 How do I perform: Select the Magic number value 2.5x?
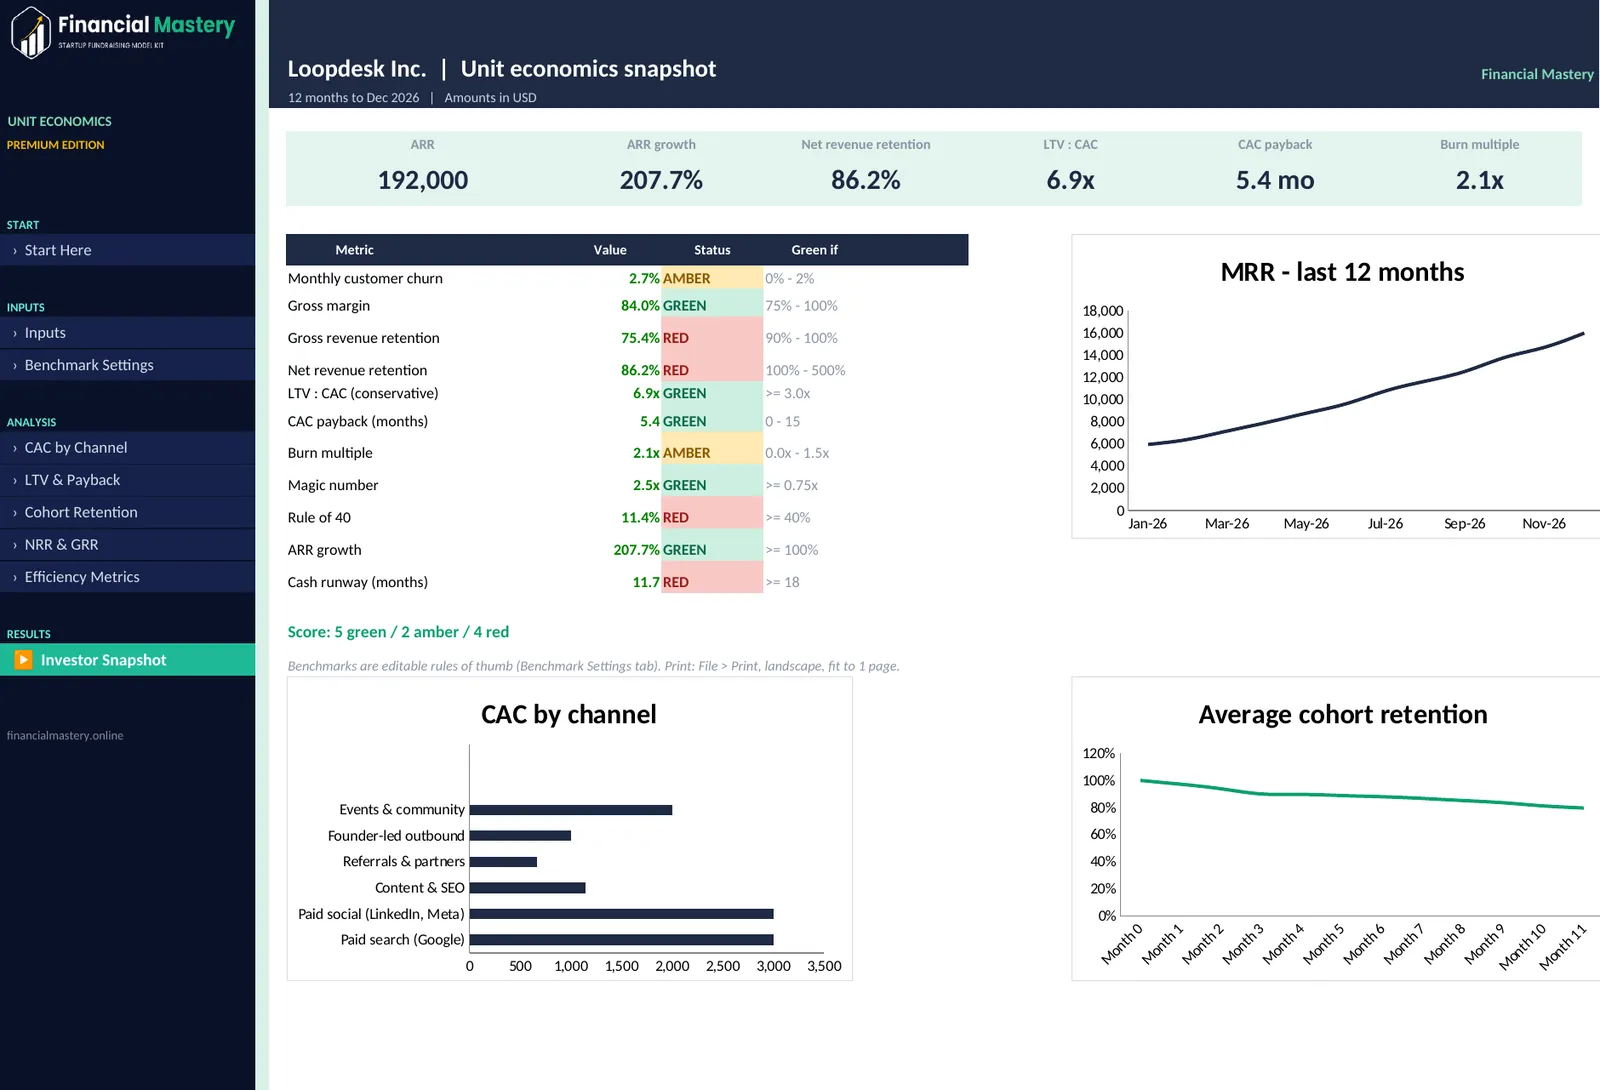[646, 485]
